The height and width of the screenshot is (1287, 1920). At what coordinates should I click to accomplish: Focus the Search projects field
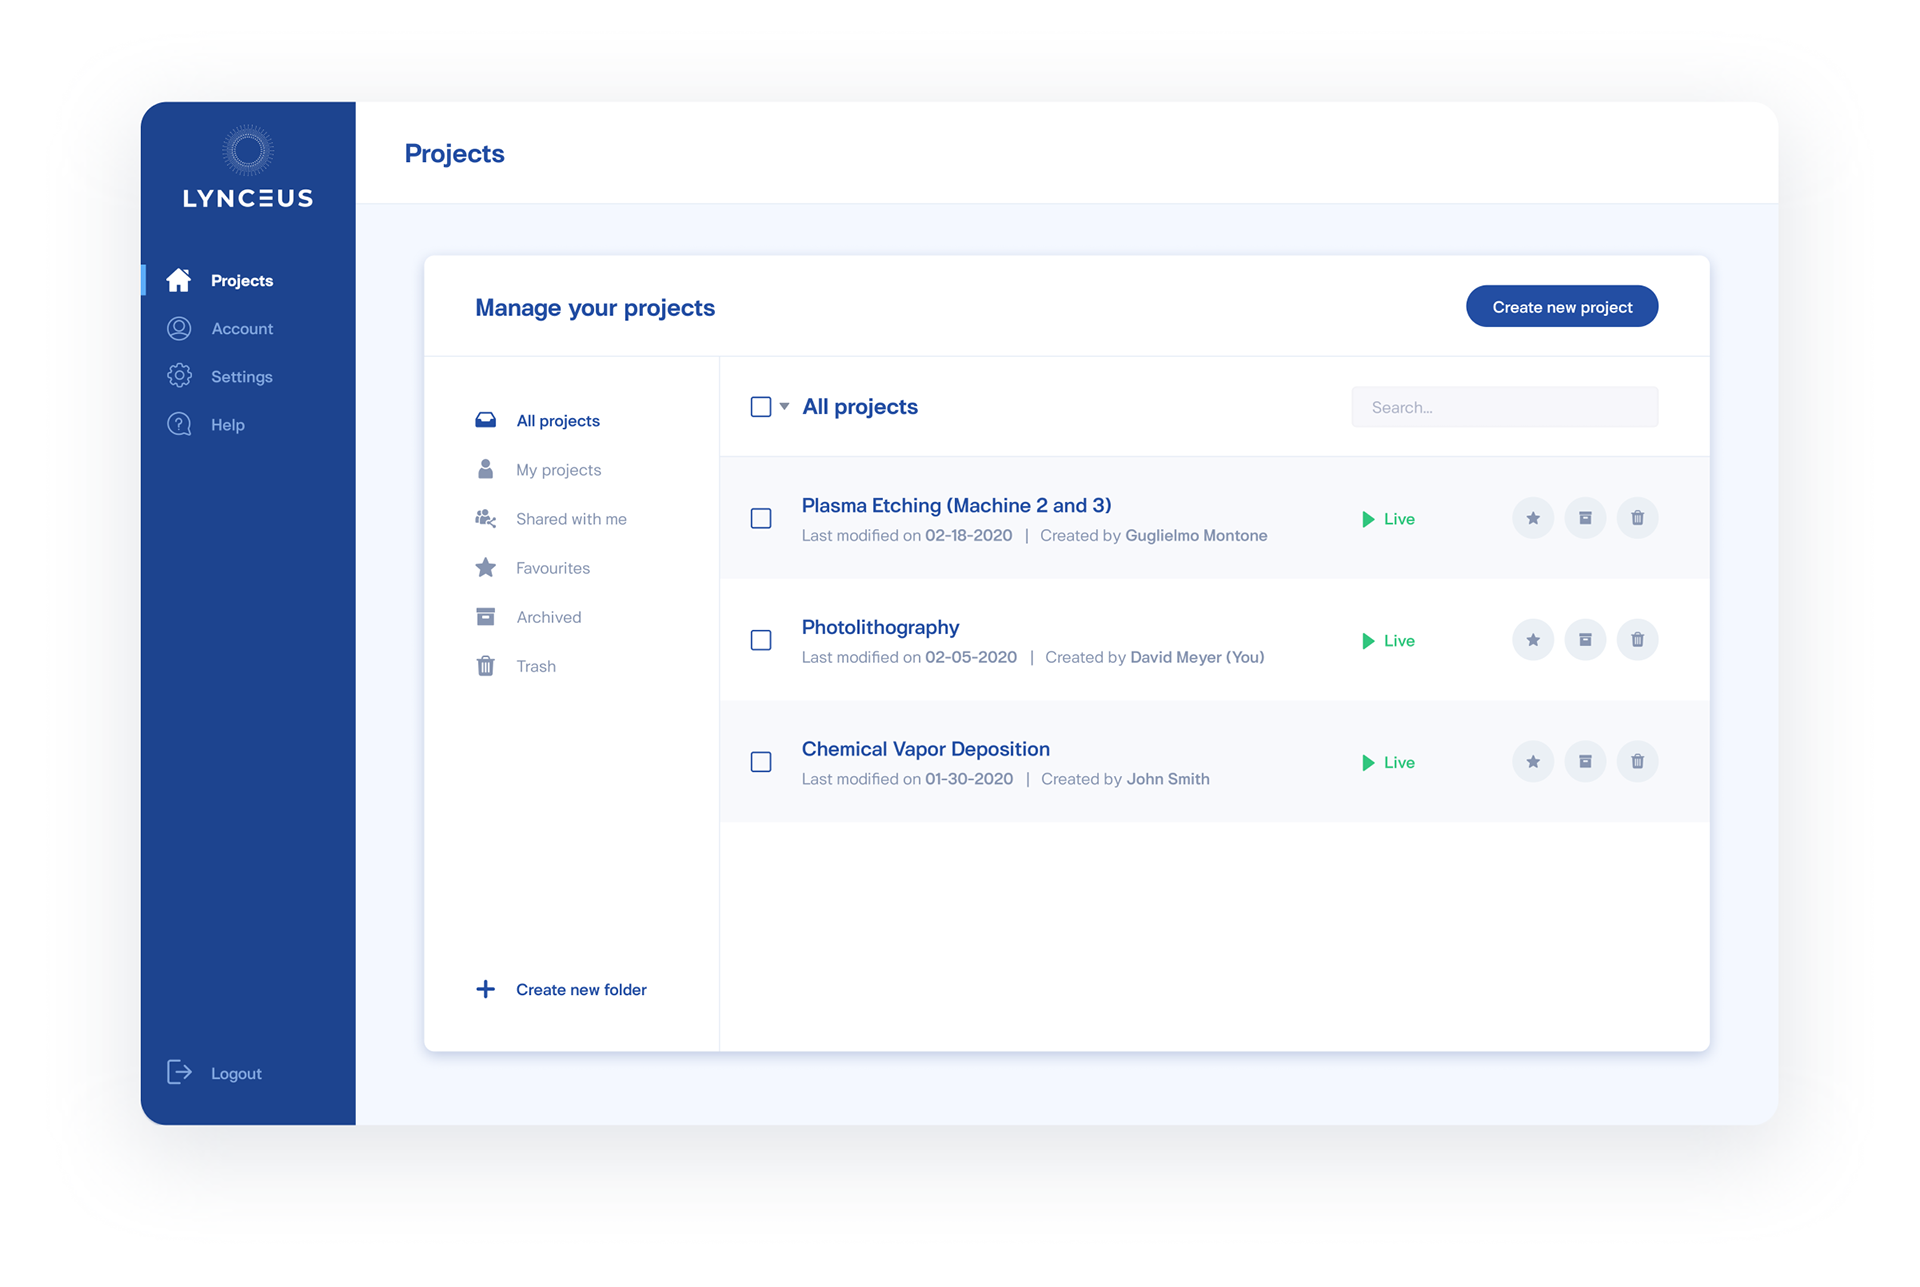1504,407
